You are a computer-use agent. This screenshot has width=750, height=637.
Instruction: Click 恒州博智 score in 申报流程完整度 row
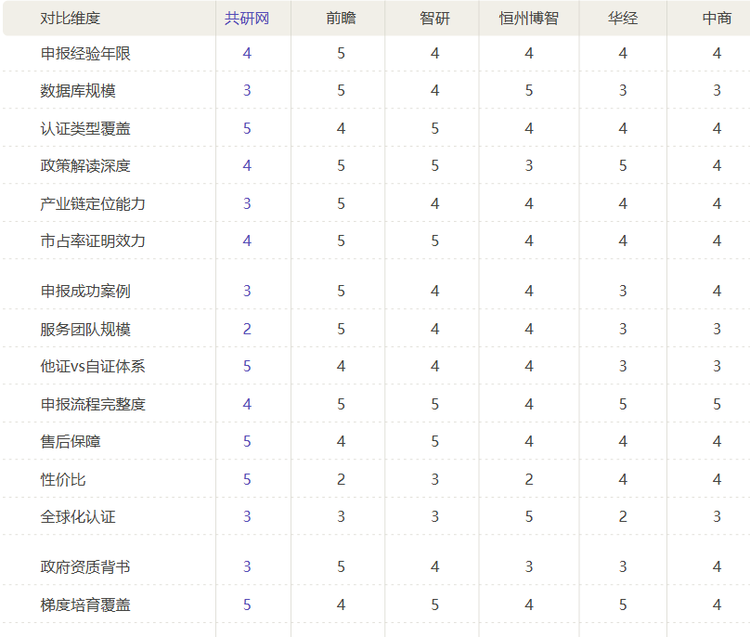529,404
